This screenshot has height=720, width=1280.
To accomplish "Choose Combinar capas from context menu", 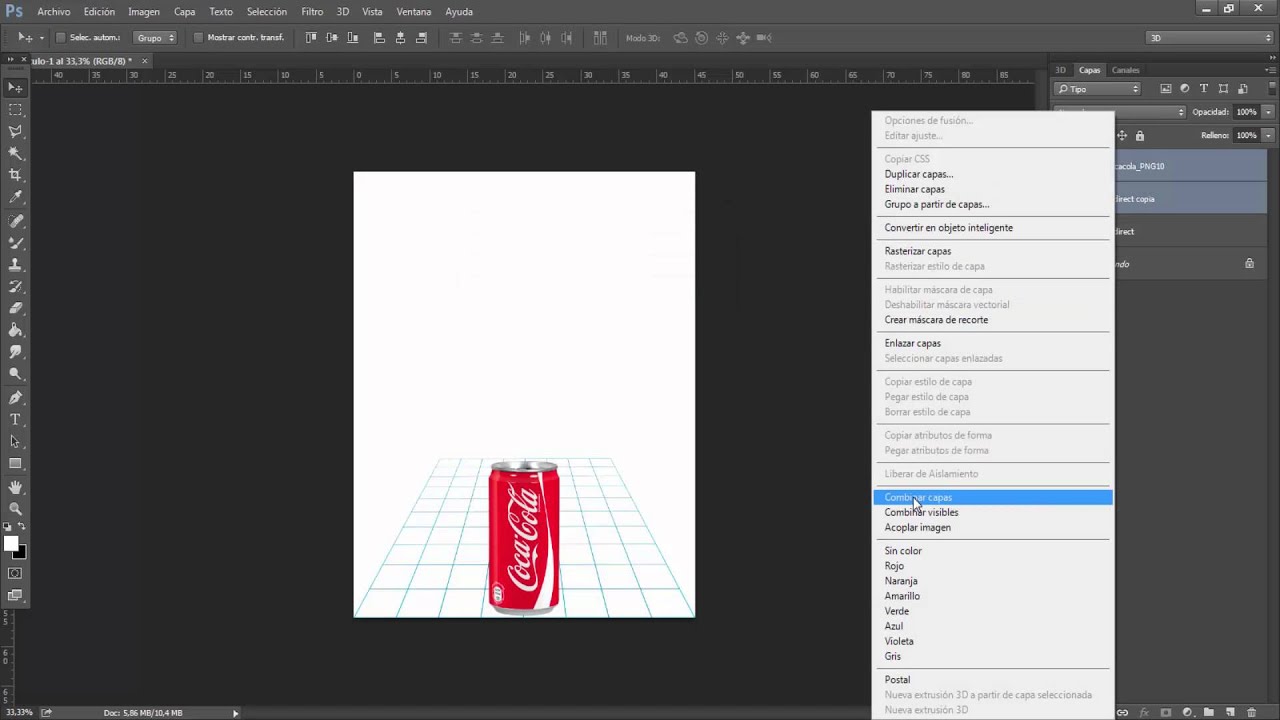I will 992,497.
